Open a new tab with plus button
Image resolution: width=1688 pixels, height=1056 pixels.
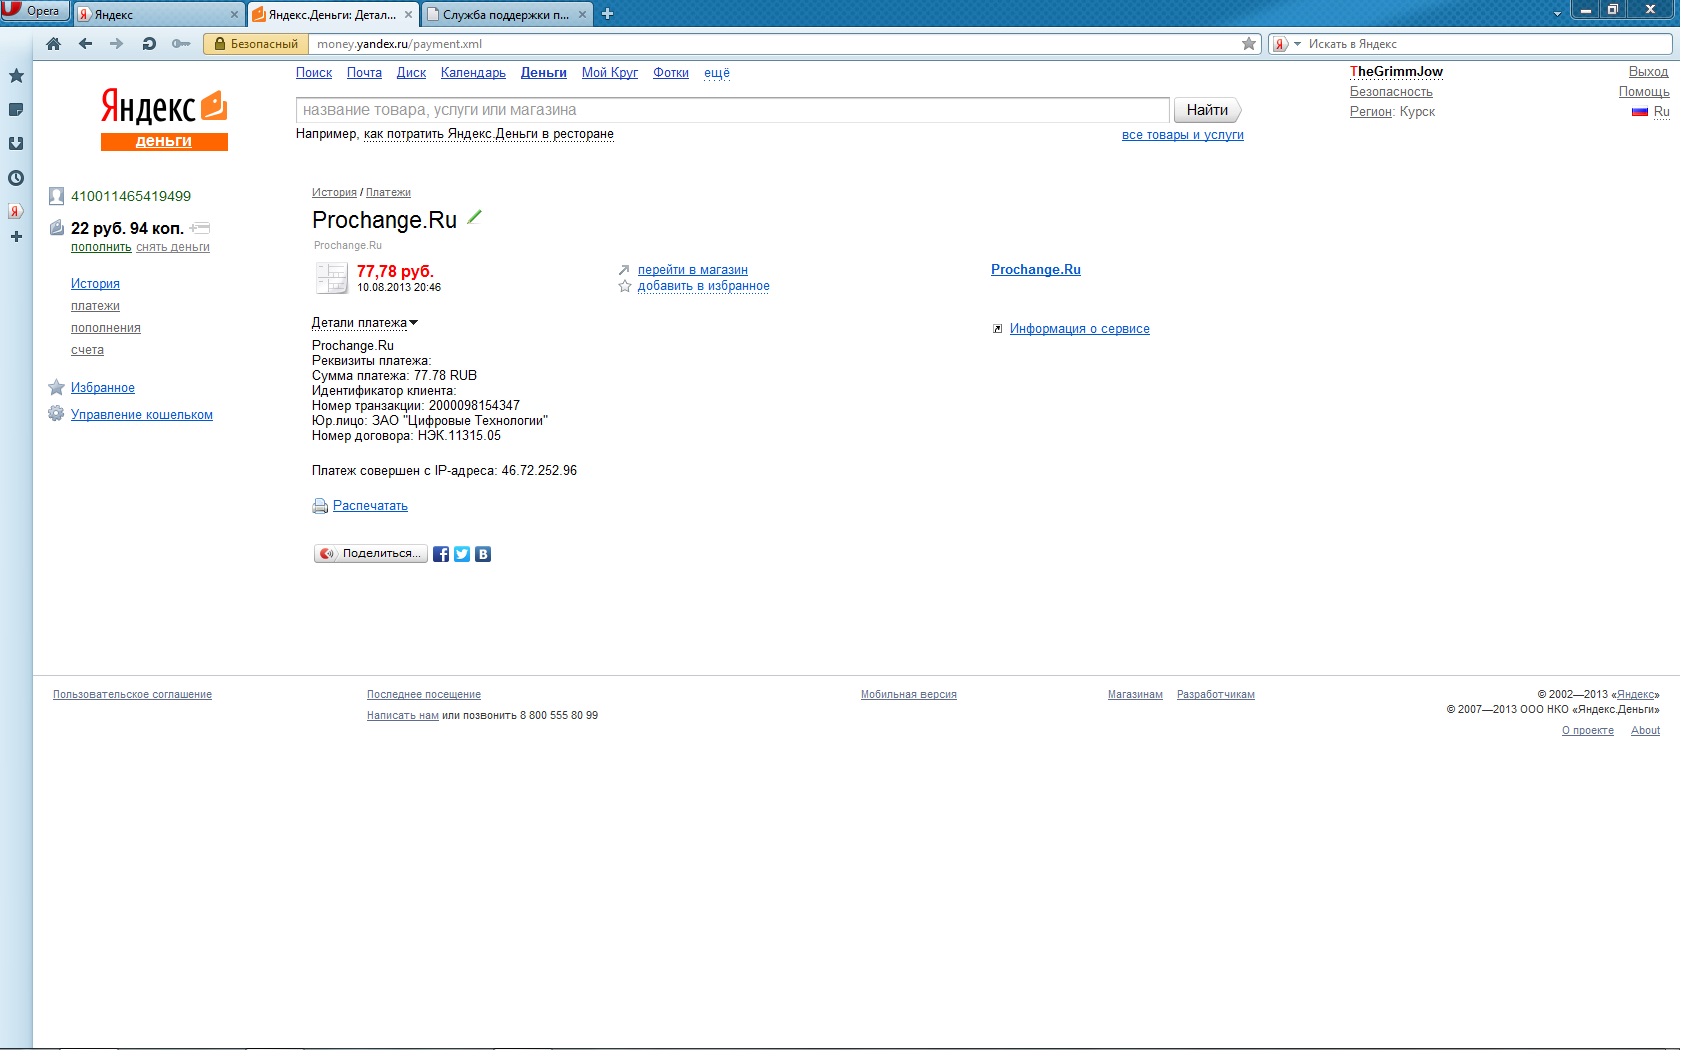607,14
